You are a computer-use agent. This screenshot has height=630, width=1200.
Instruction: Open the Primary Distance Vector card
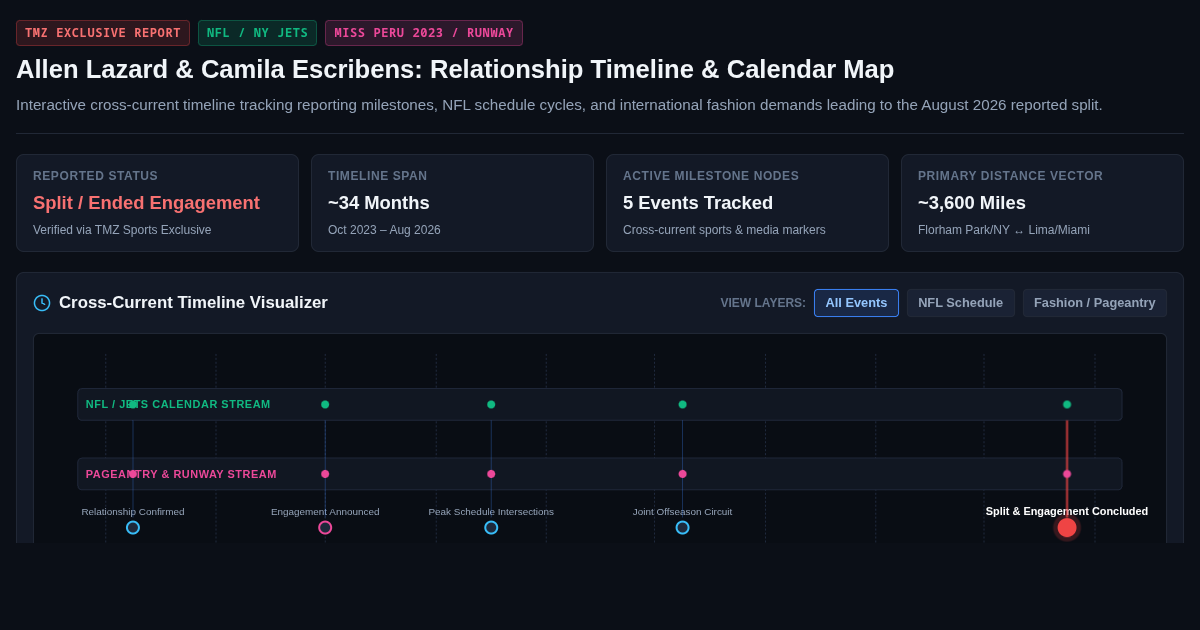1042,203
